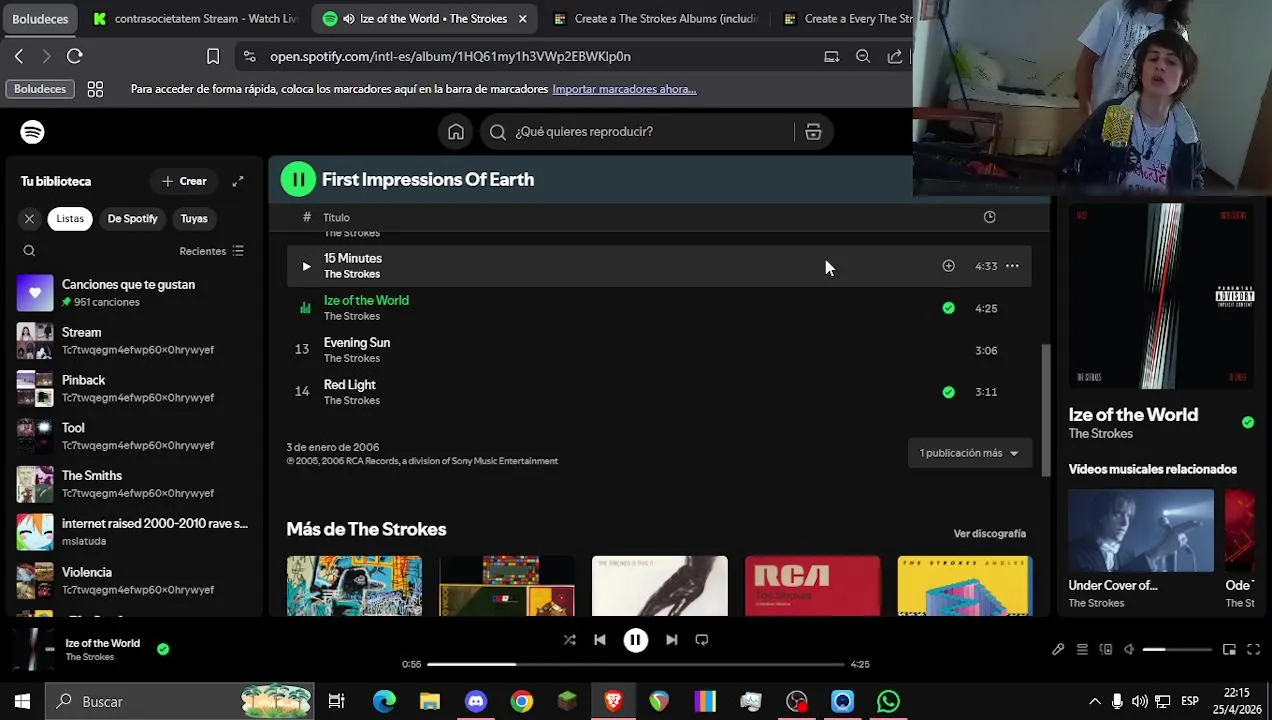Image resolution: width=1272 pixels, height=720 pixels.
Task: Click Ver discografía link
Action: [989, 534]
